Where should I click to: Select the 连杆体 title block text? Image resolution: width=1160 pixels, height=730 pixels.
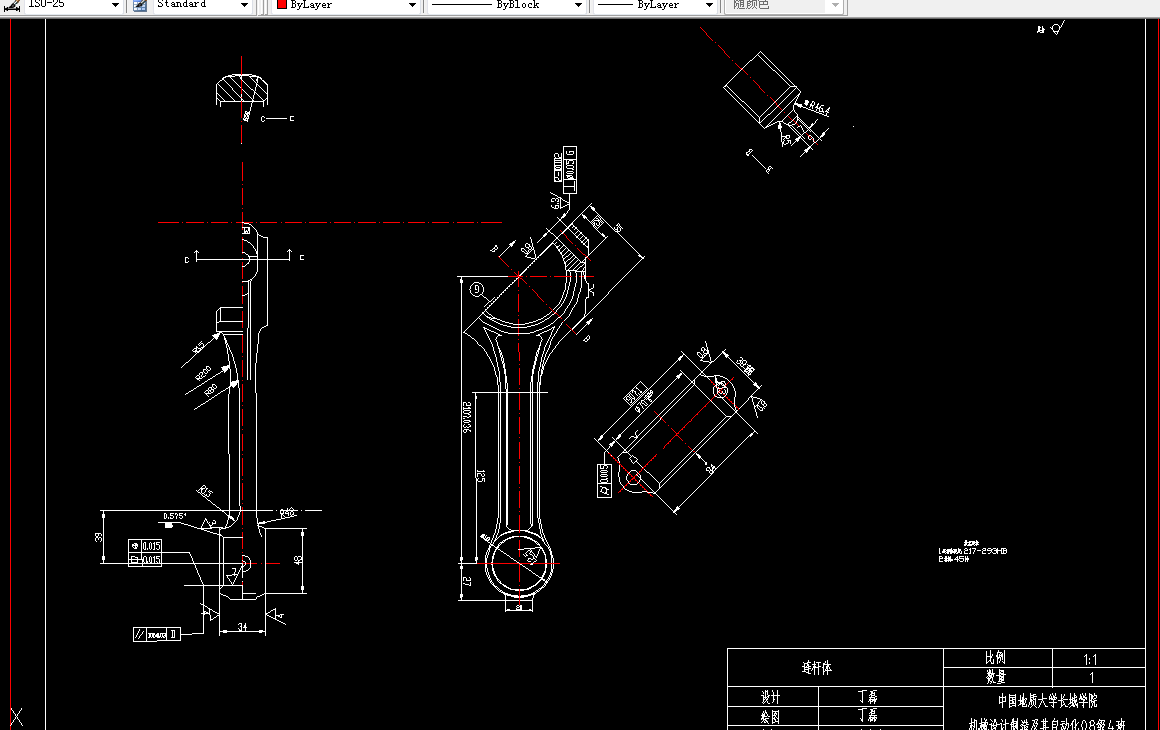[817, 668]
